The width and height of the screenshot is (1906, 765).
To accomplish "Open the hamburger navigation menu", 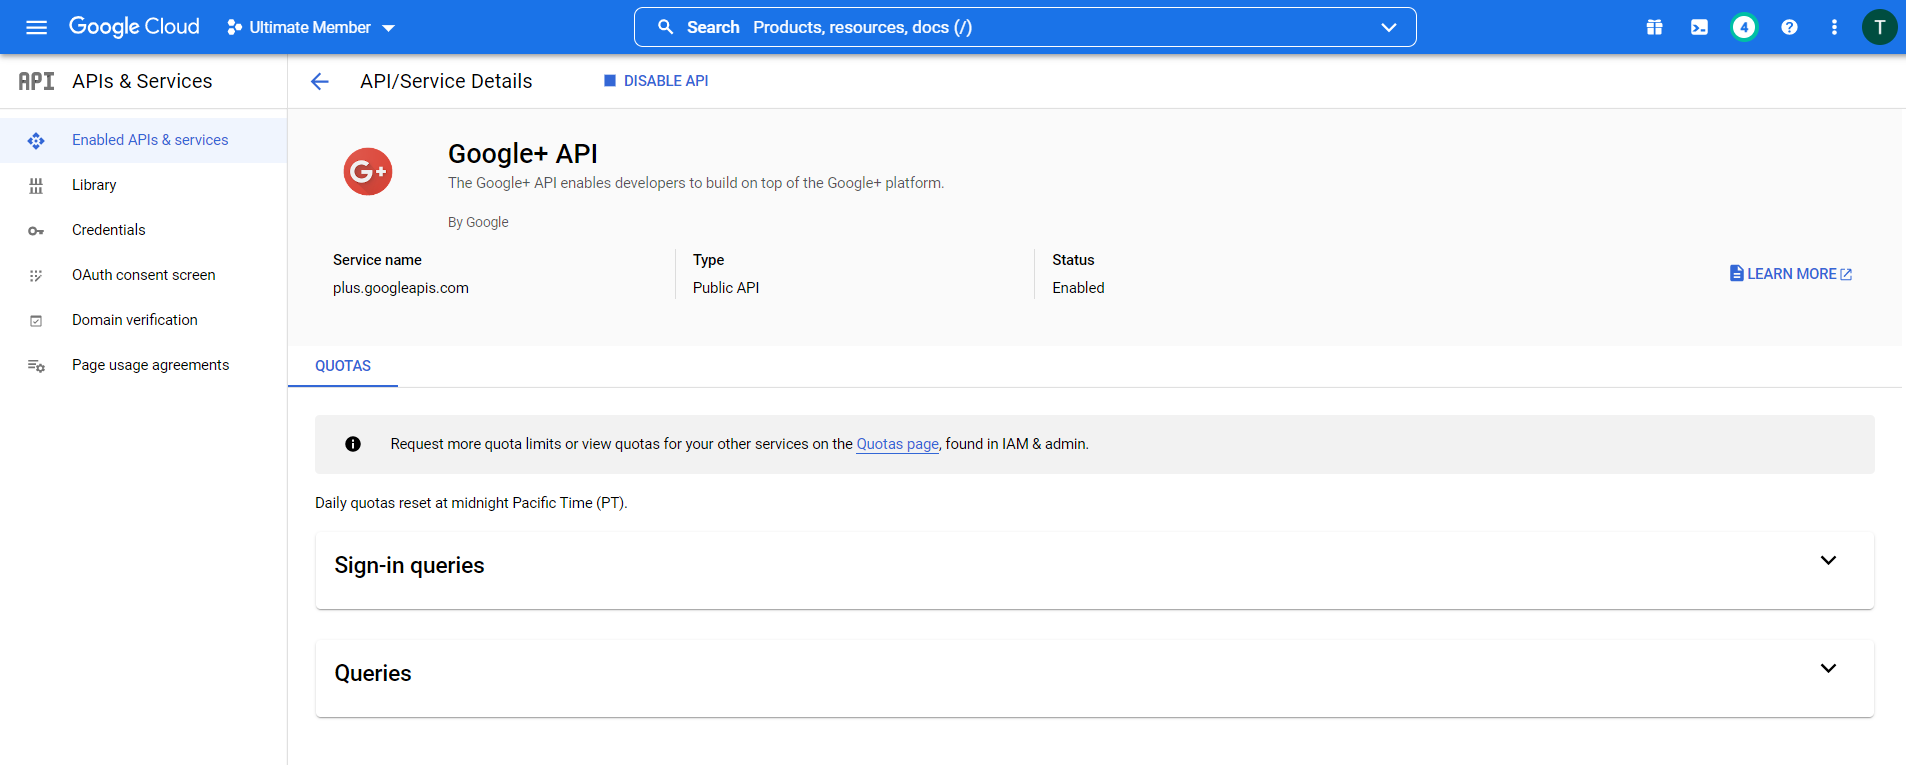I will click(36, 27).
